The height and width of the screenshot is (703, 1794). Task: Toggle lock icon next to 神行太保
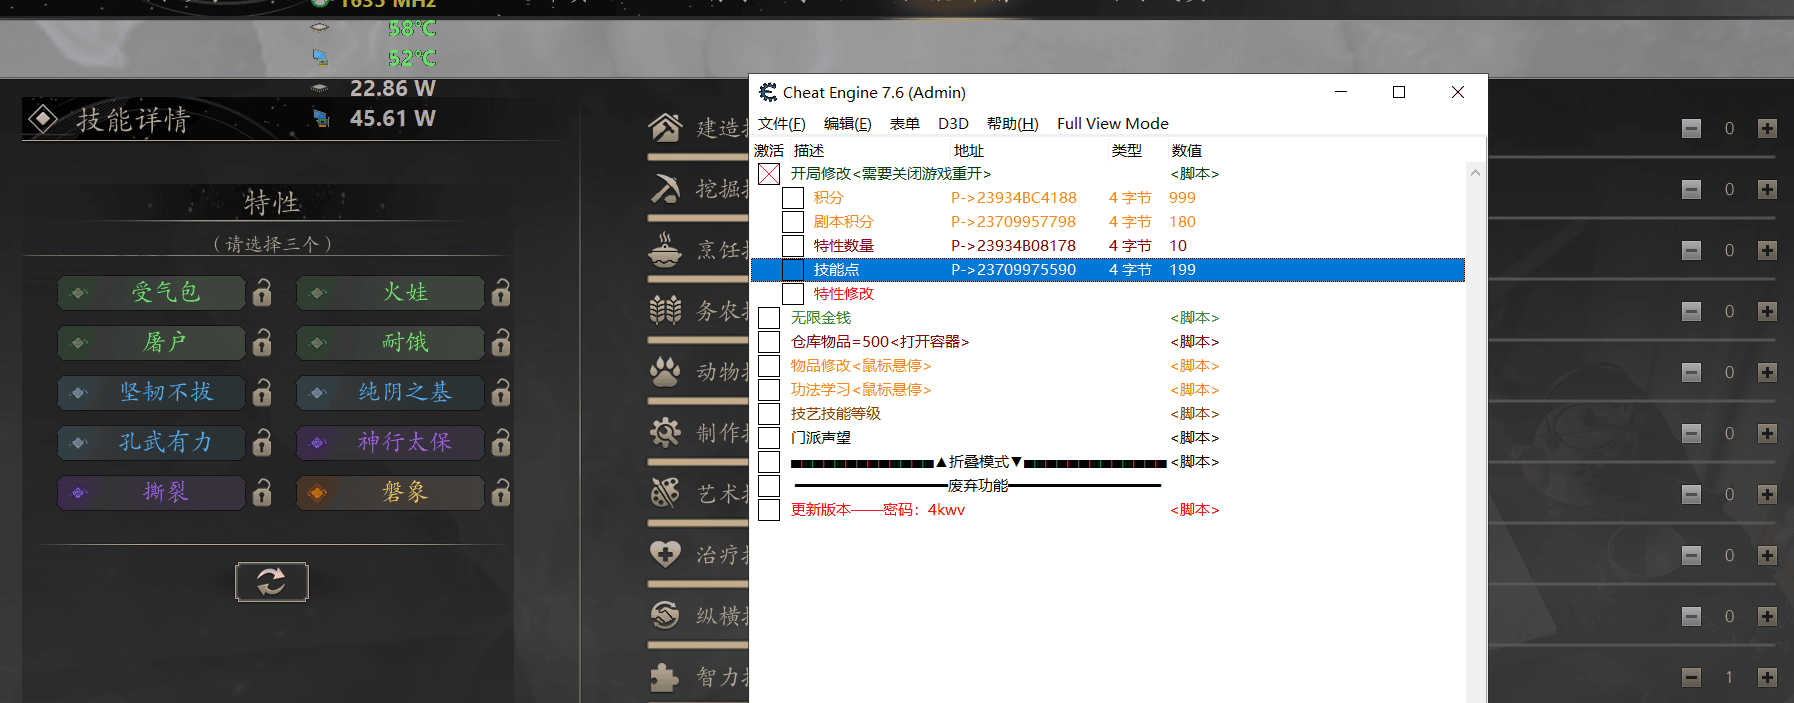click(501, 442)
